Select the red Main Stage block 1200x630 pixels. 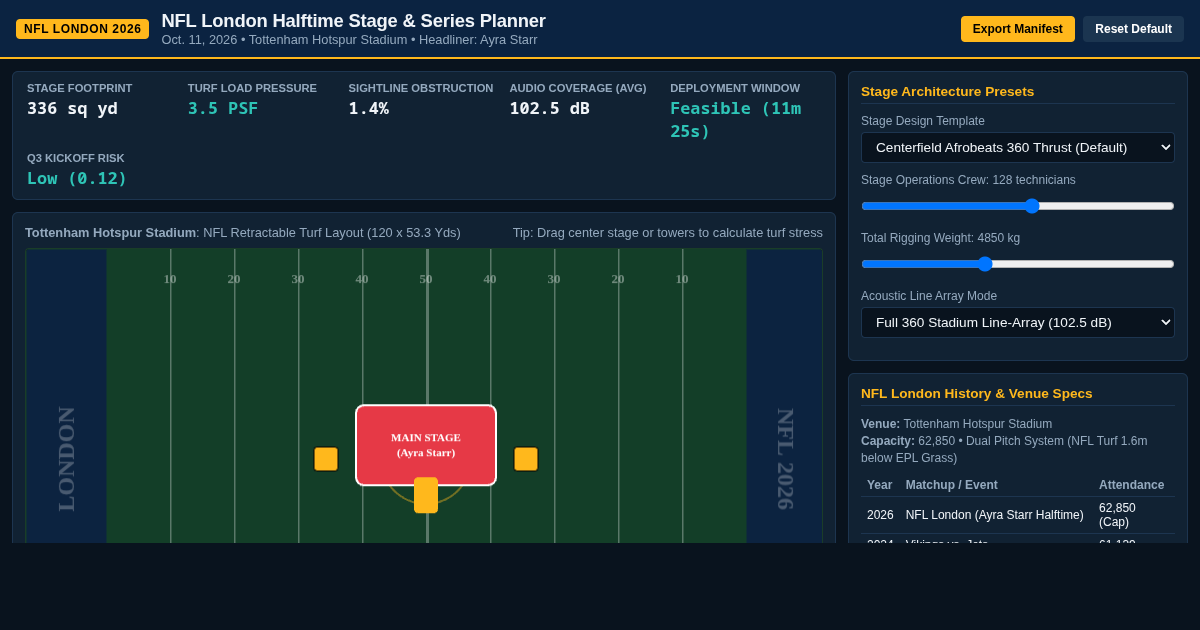point(426,445)
